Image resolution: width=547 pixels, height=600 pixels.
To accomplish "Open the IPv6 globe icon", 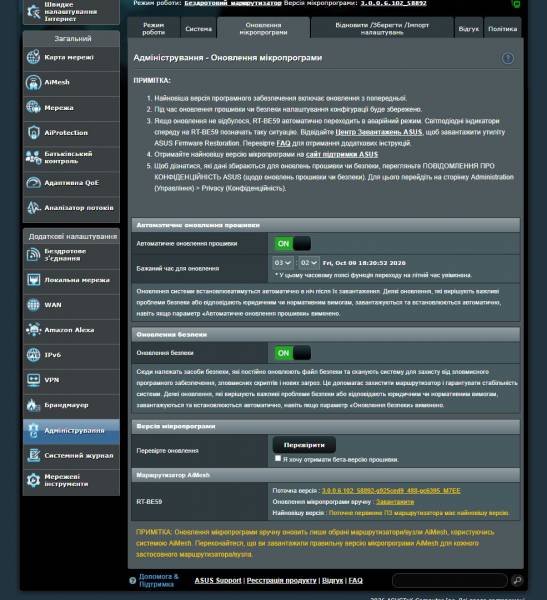I will (x=33, y=355).
